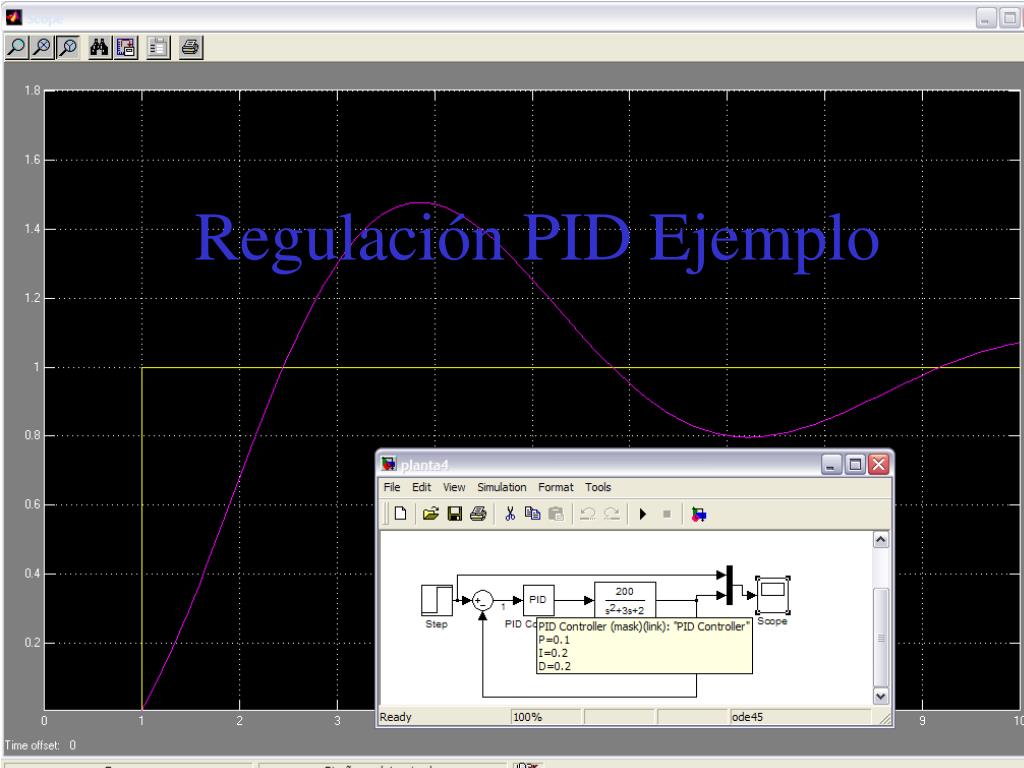This screenshot has height=768, width=1024.
Task: Click planta4 vertical scrollbar up arrow
Action: tap(880, 540)
